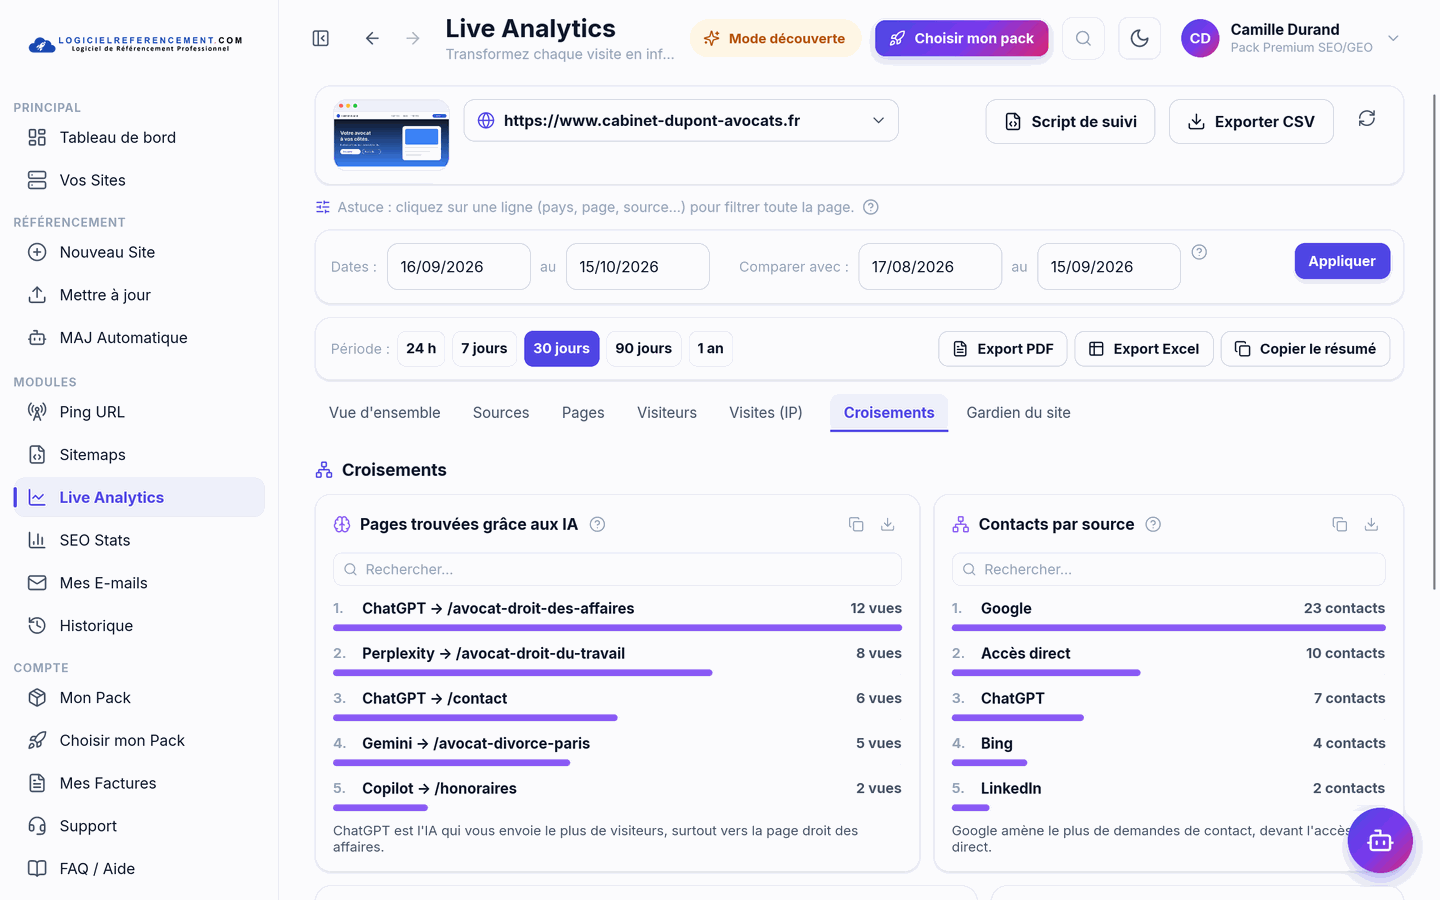Click Mode découverte badge
Viewport: 1440px width, 900px height.
(775, 38)
